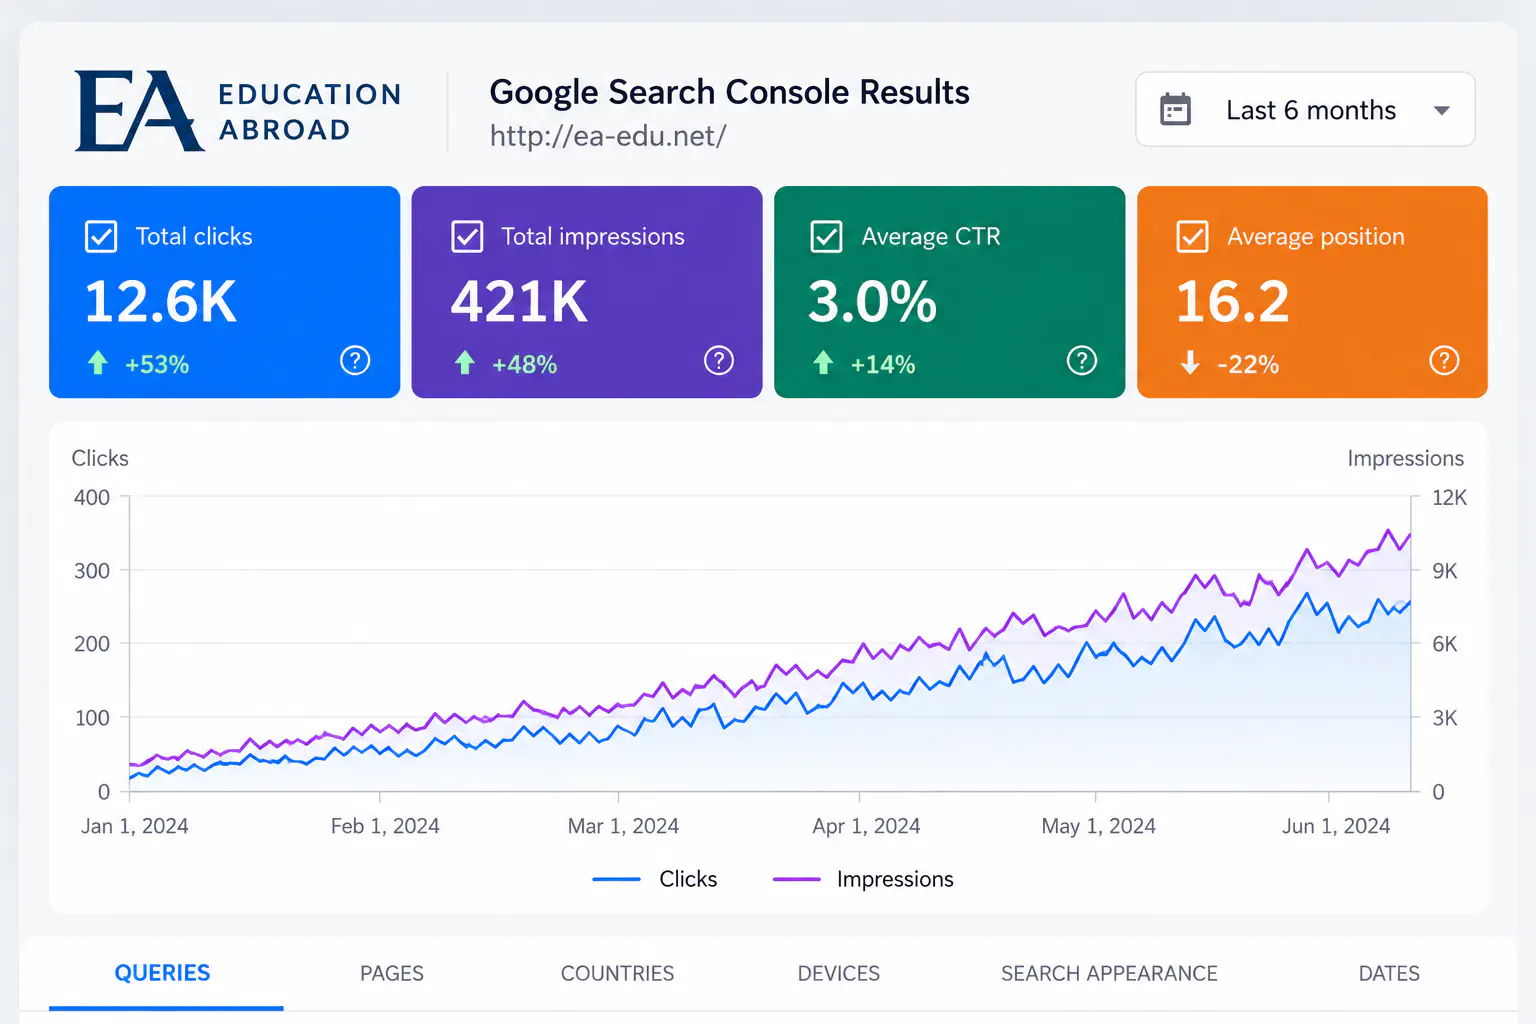This screenshot has height=1024, width=1536.
Task: Open the Last 6 months dropdown
Action: (1305, 109)
